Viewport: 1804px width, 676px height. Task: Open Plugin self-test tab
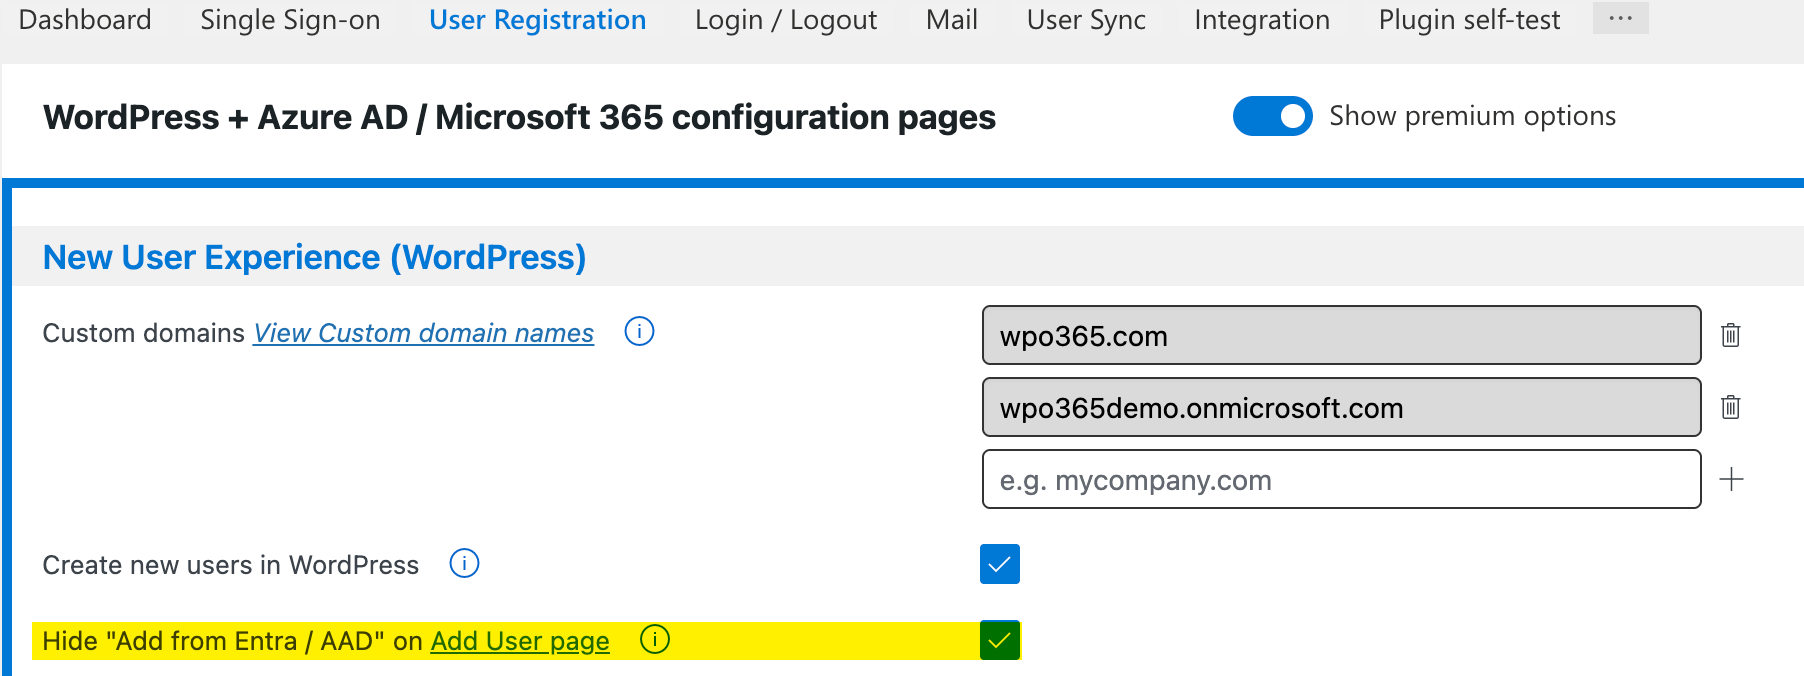coord(1469,20)
